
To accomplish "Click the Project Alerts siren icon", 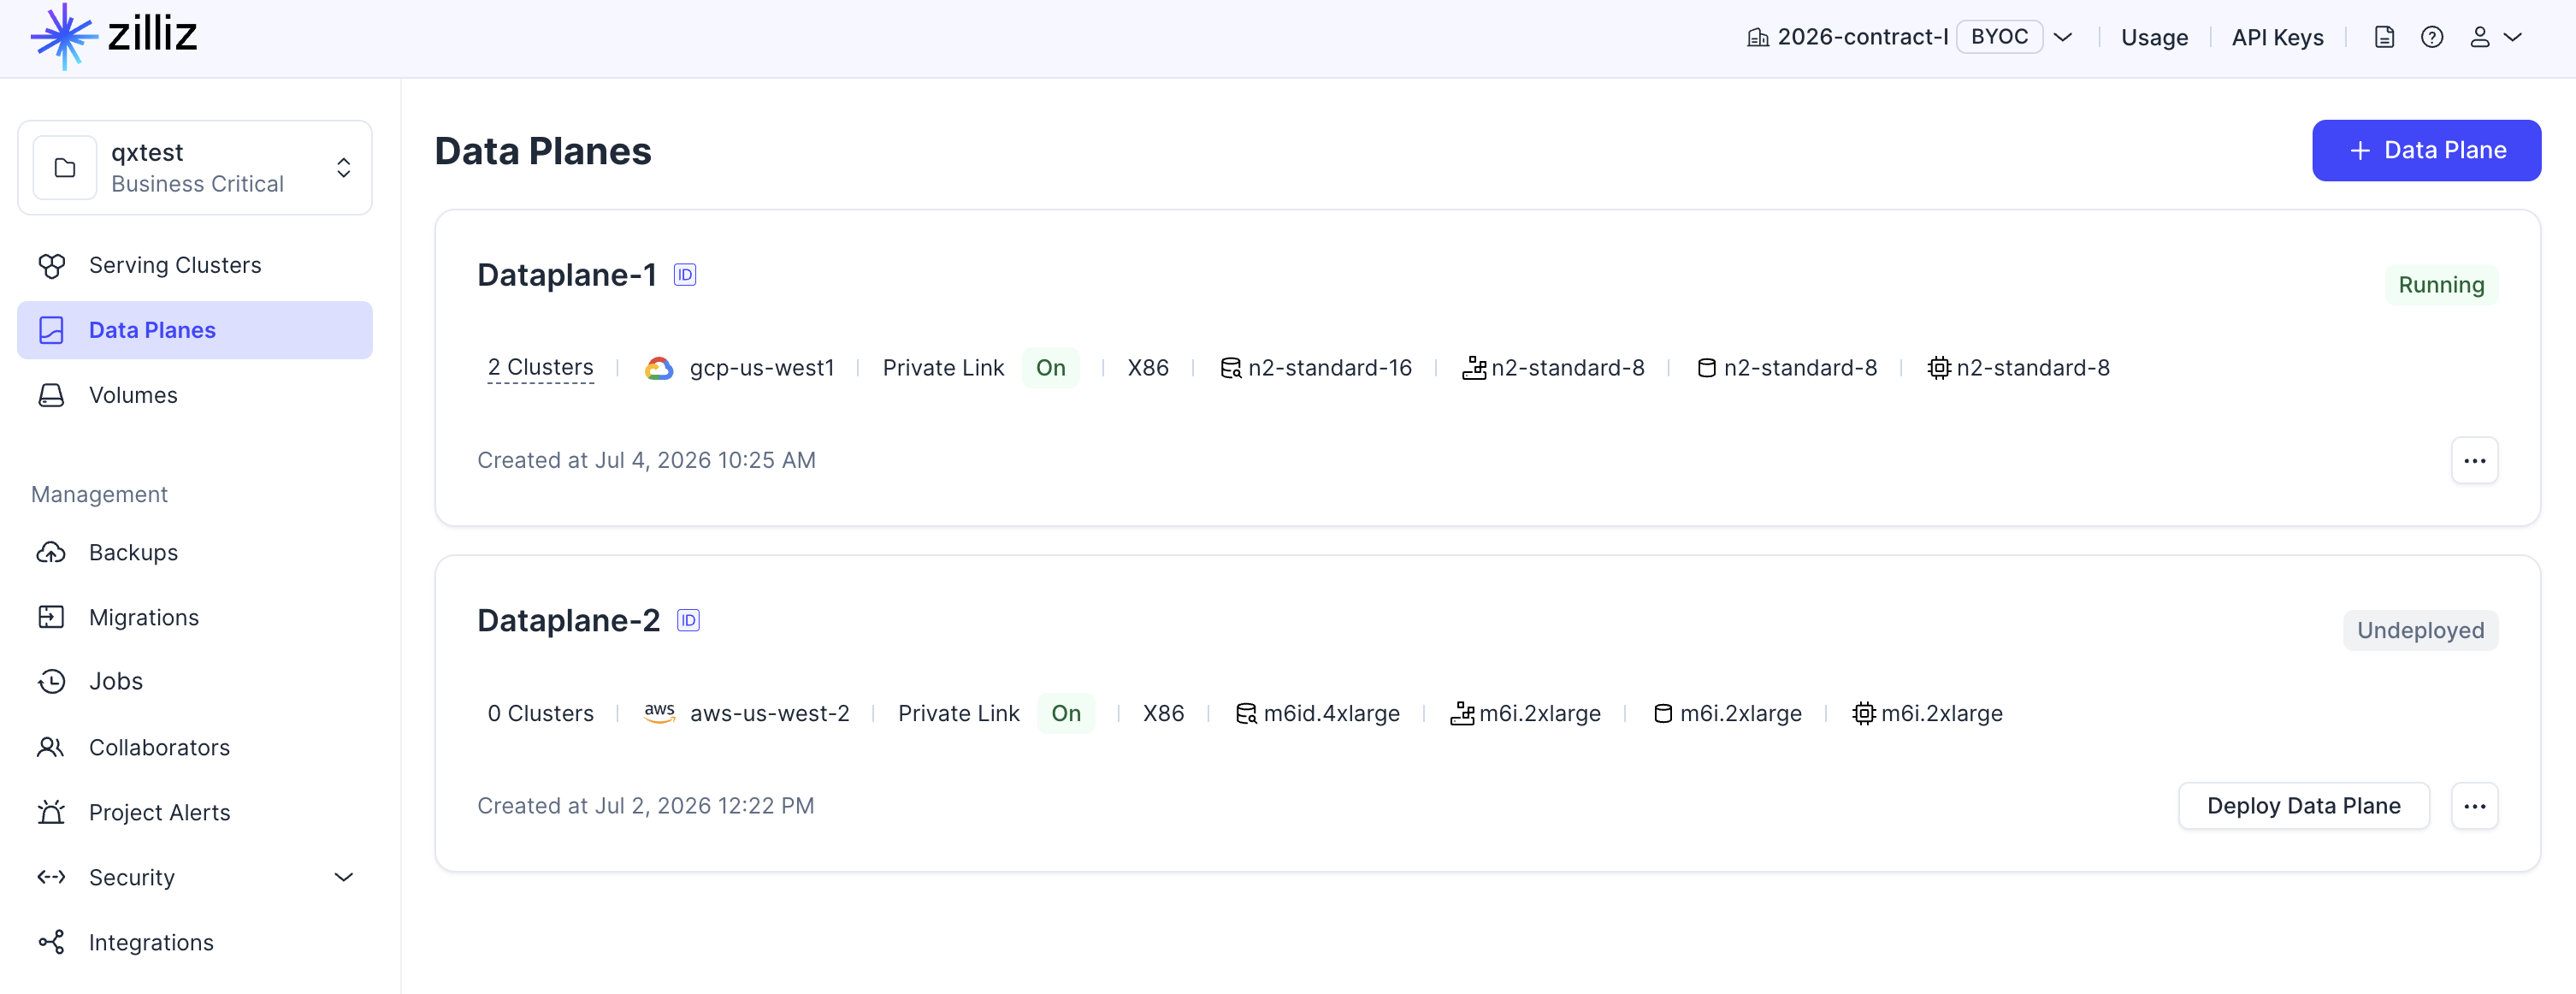I will pos(52,811).
